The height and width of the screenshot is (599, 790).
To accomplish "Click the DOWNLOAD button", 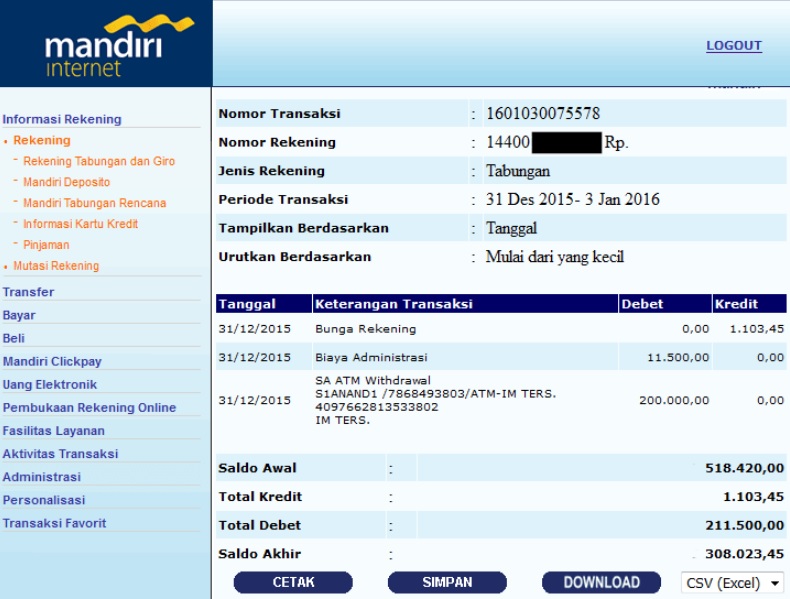I will tap(602, 582).
